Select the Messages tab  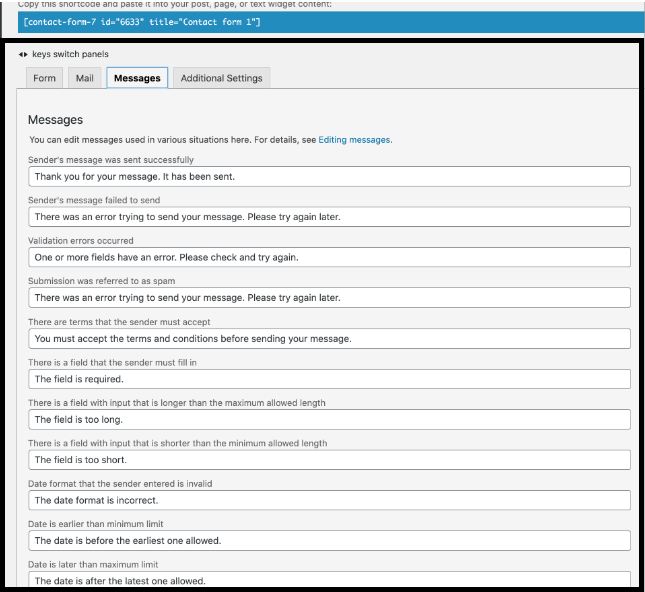coord(137,78)
